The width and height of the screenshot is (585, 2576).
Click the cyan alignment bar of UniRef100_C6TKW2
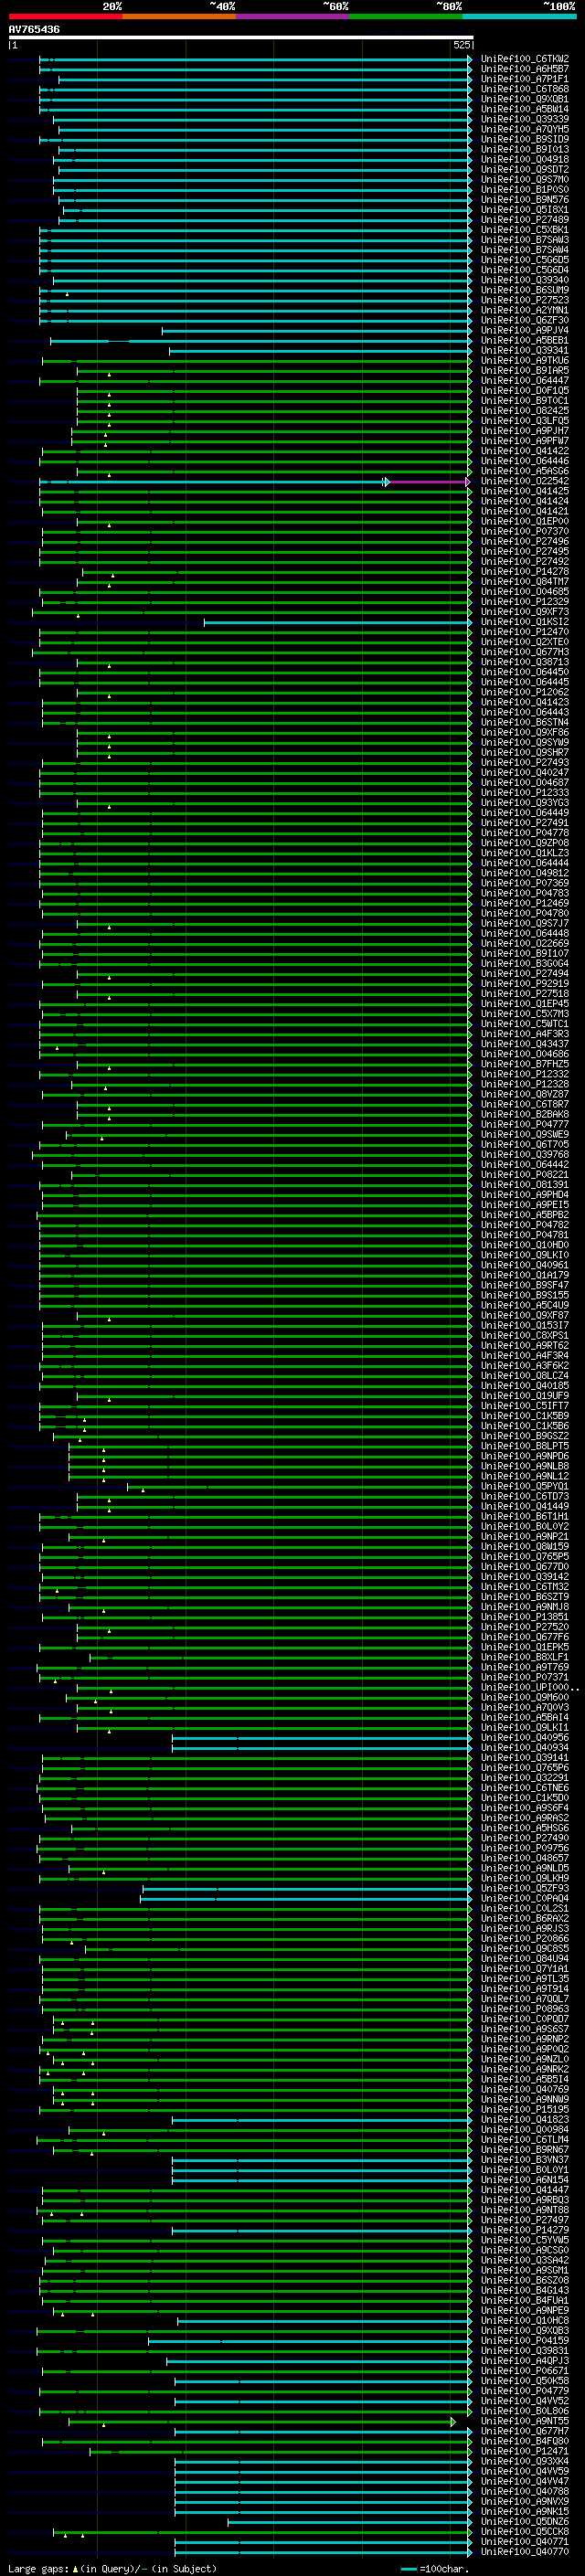pos(255,59)
